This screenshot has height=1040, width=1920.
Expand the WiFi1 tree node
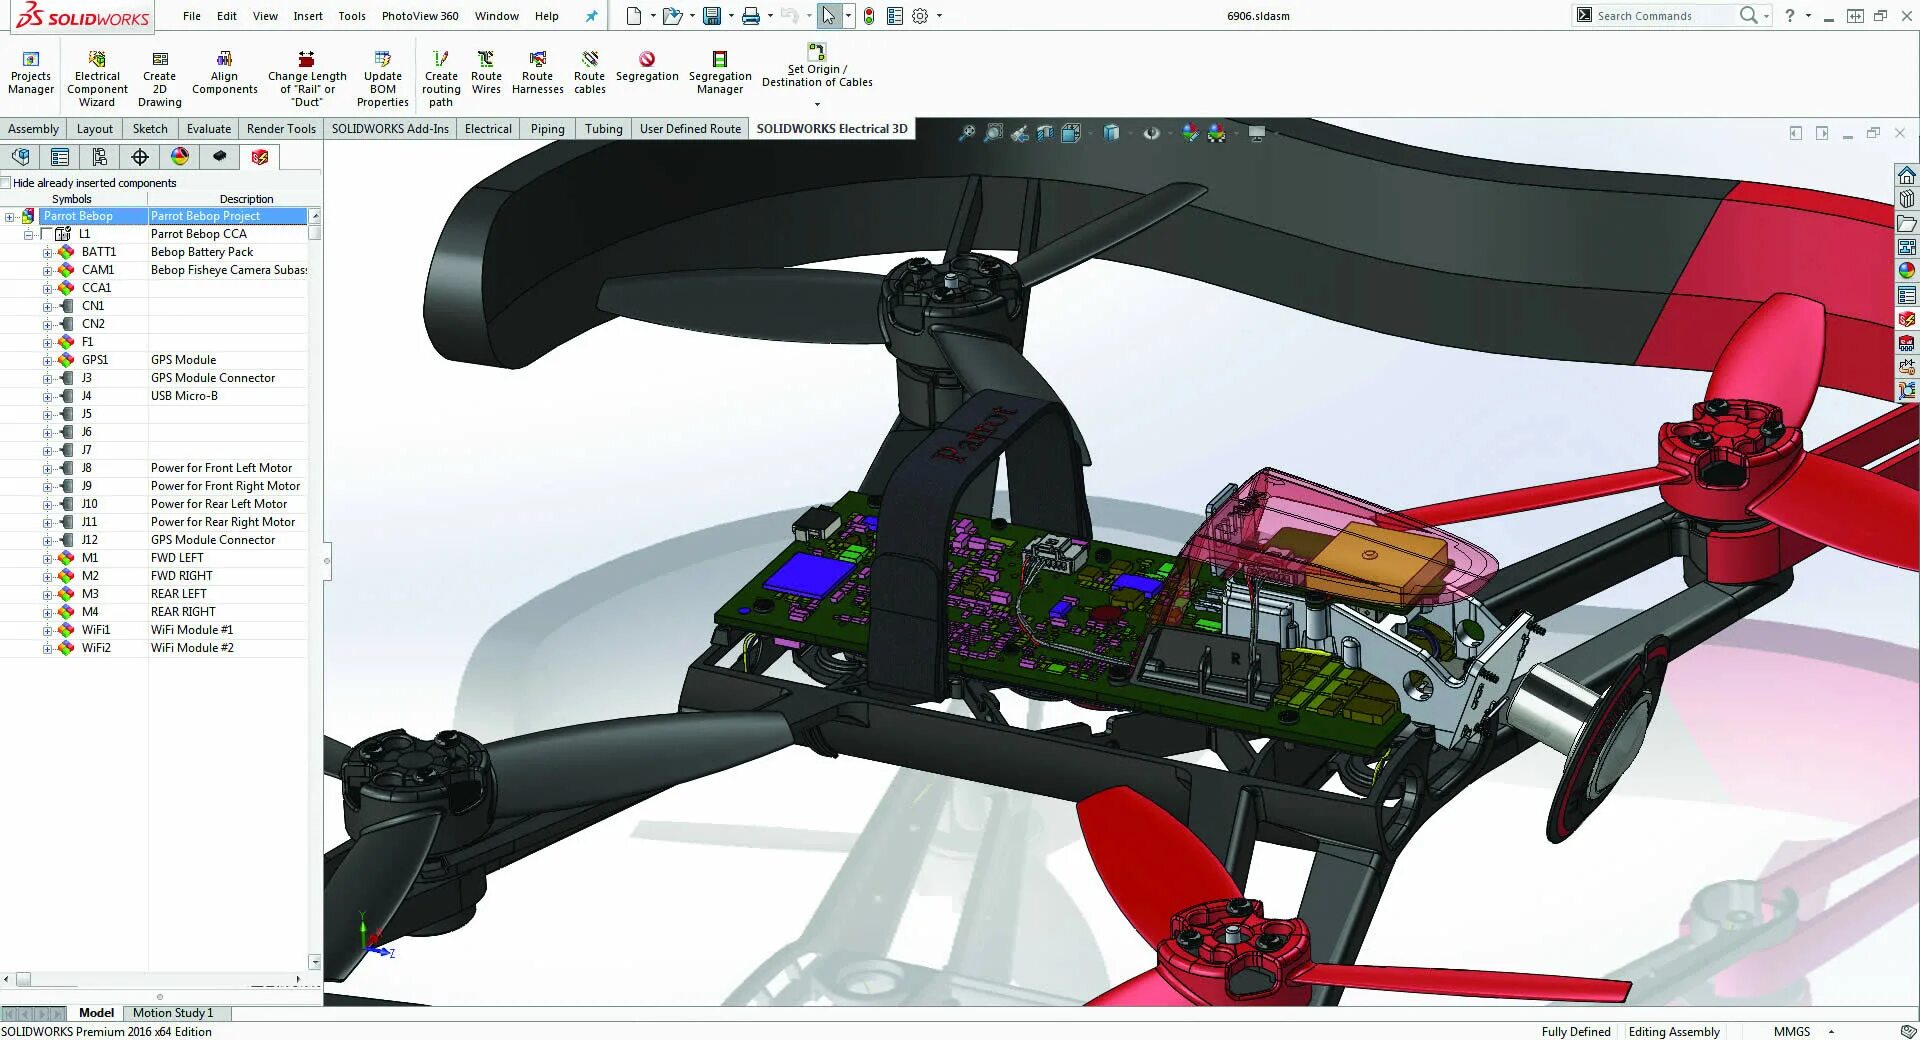tap(47, 631)
